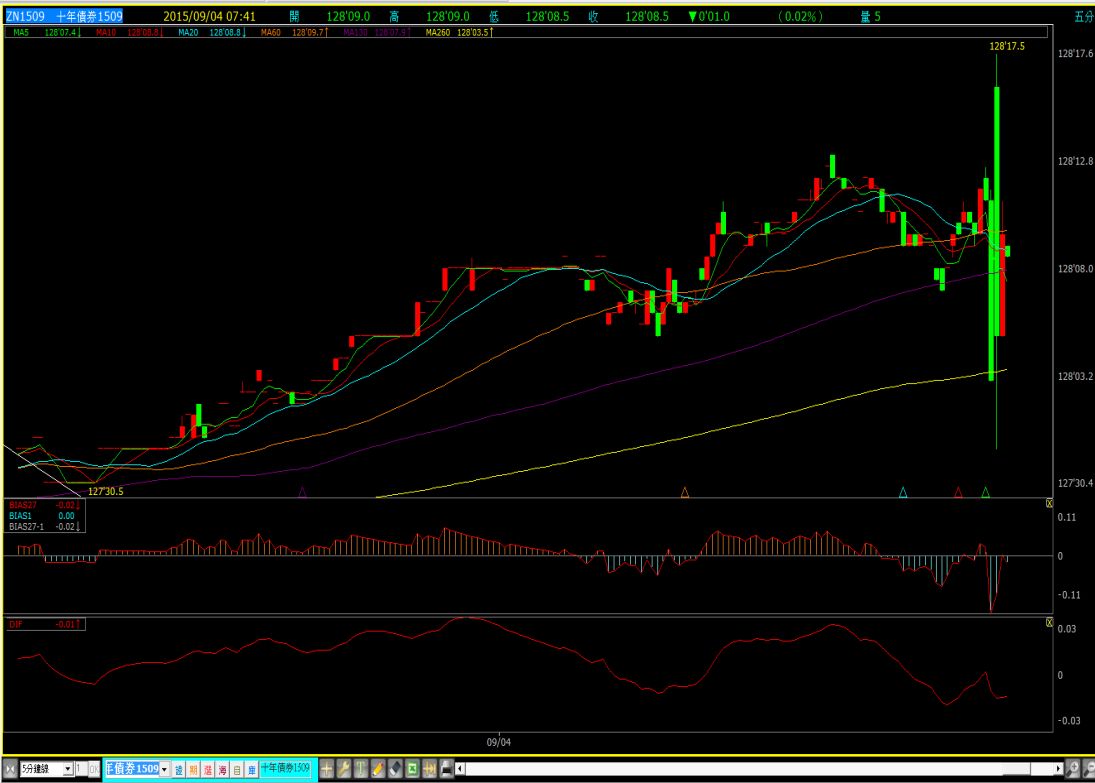The width and height of the screenshot is (1095, 783).
Task: Open the wrench settings tool
Action: [344, 769]
